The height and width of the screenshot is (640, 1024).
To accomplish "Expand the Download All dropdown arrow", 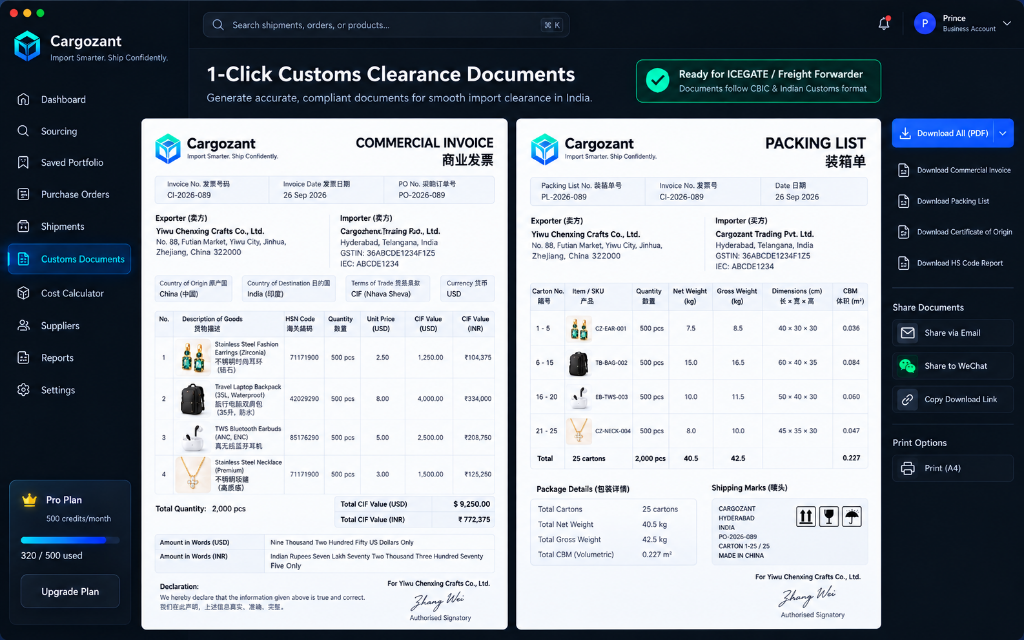I will 1003,133.
